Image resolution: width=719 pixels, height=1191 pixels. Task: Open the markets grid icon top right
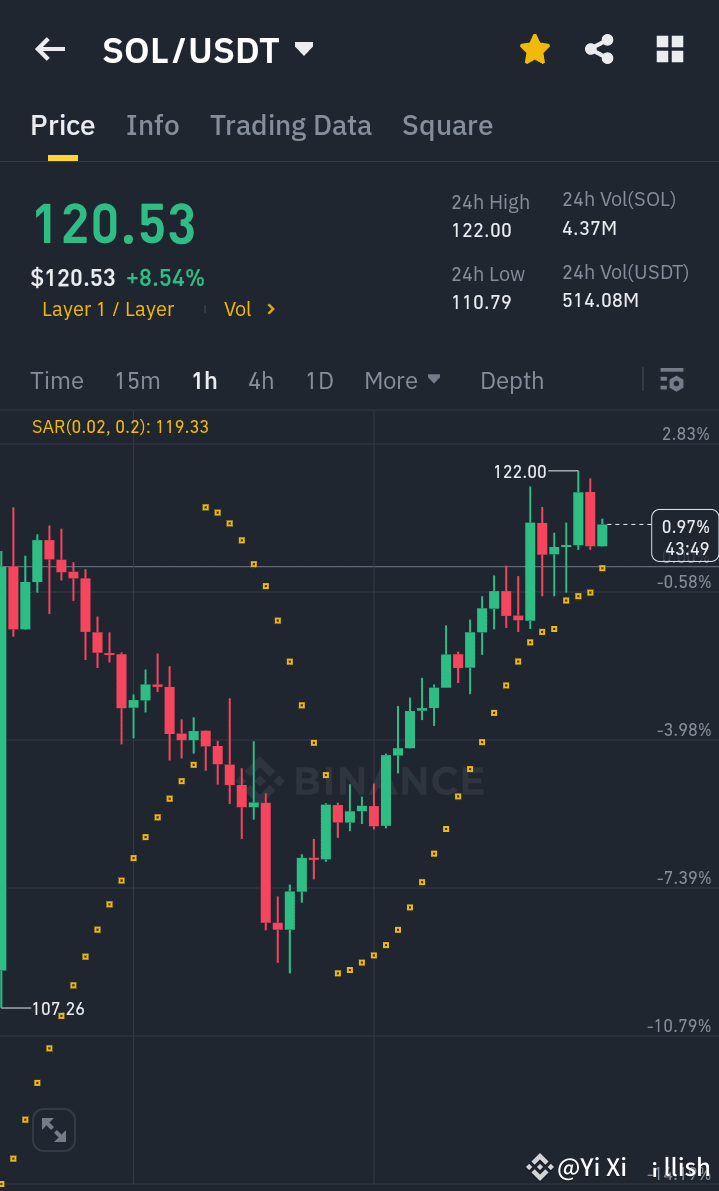pyautogui.click(x=669, y=48)
